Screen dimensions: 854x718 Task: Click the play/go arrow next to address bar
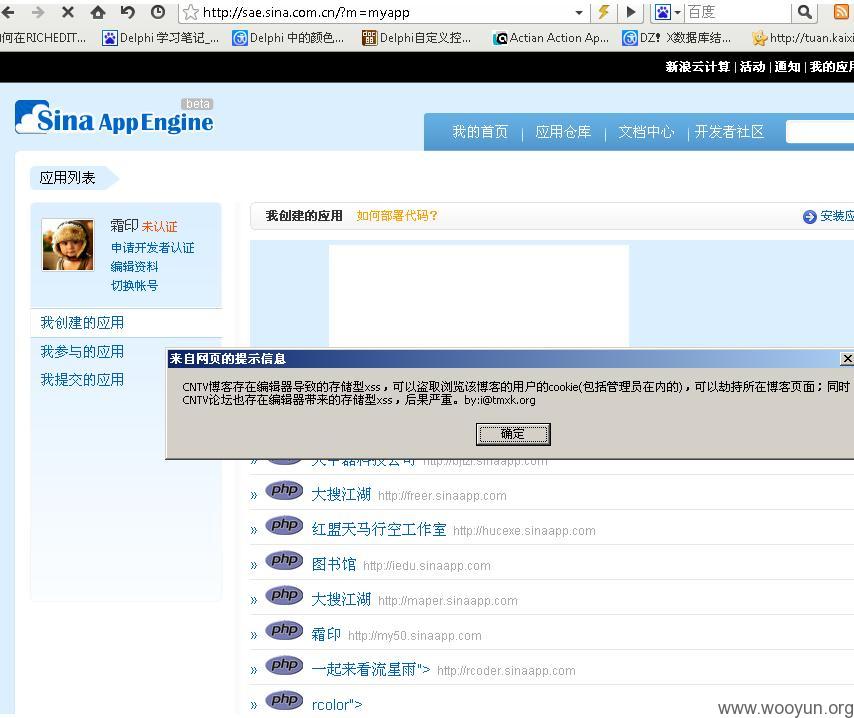[x=631, y=11]
